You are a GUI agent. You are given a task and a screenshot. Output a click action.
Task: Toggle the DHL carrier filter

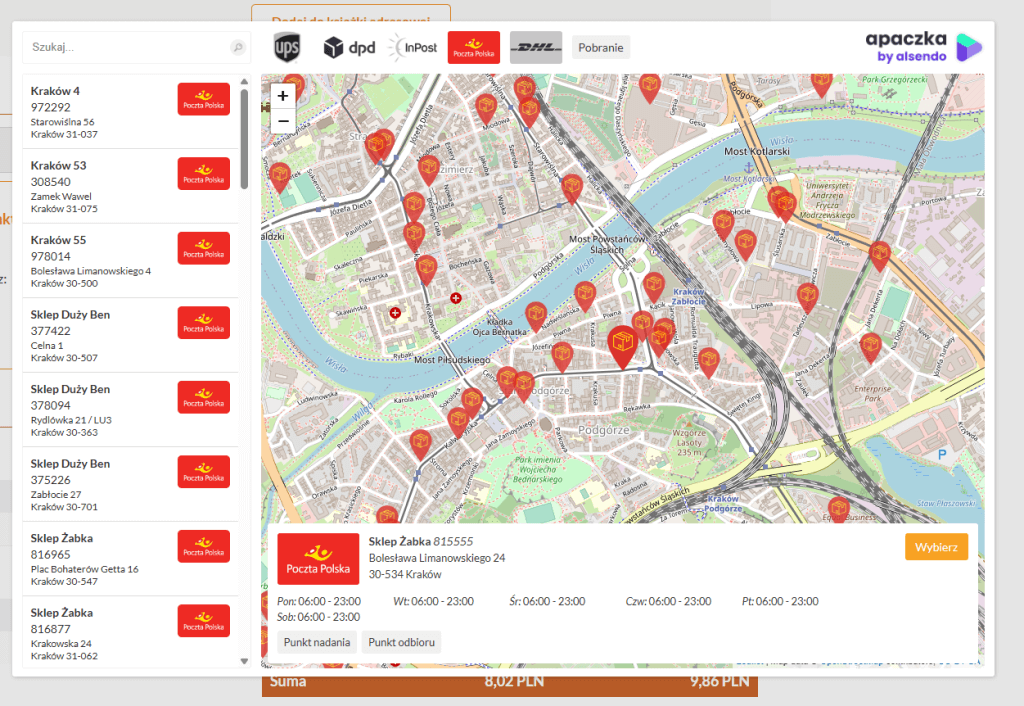[x=536, y=47]
